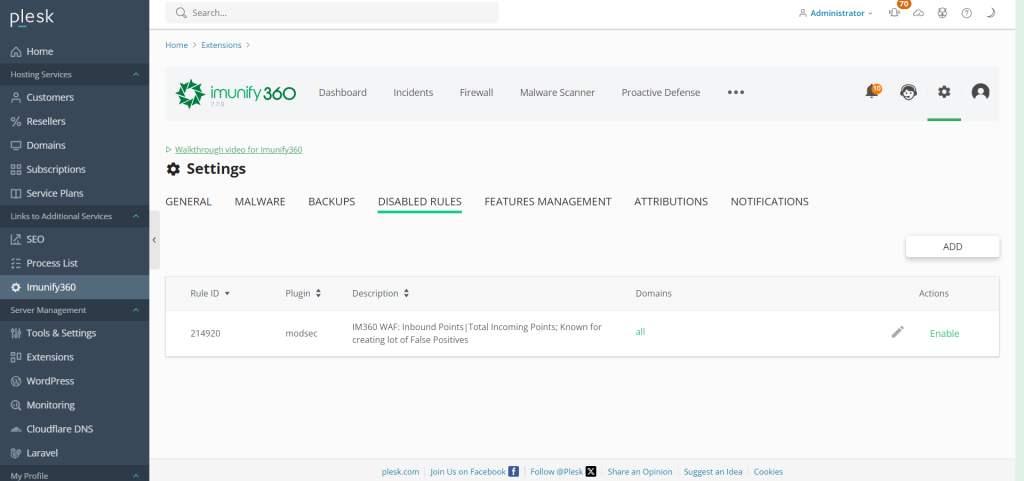The width and height of the screenshot is (1024, 481).
Task: Open the Administrator account dropdown
Action: (x=836, y=13)
